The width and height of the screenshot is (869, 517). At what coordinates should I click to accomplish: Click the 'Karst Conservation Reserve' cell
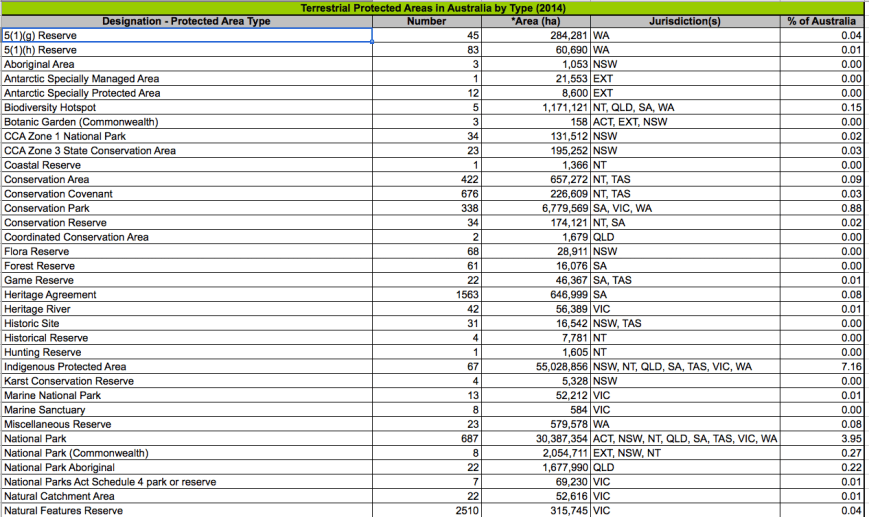186,381
